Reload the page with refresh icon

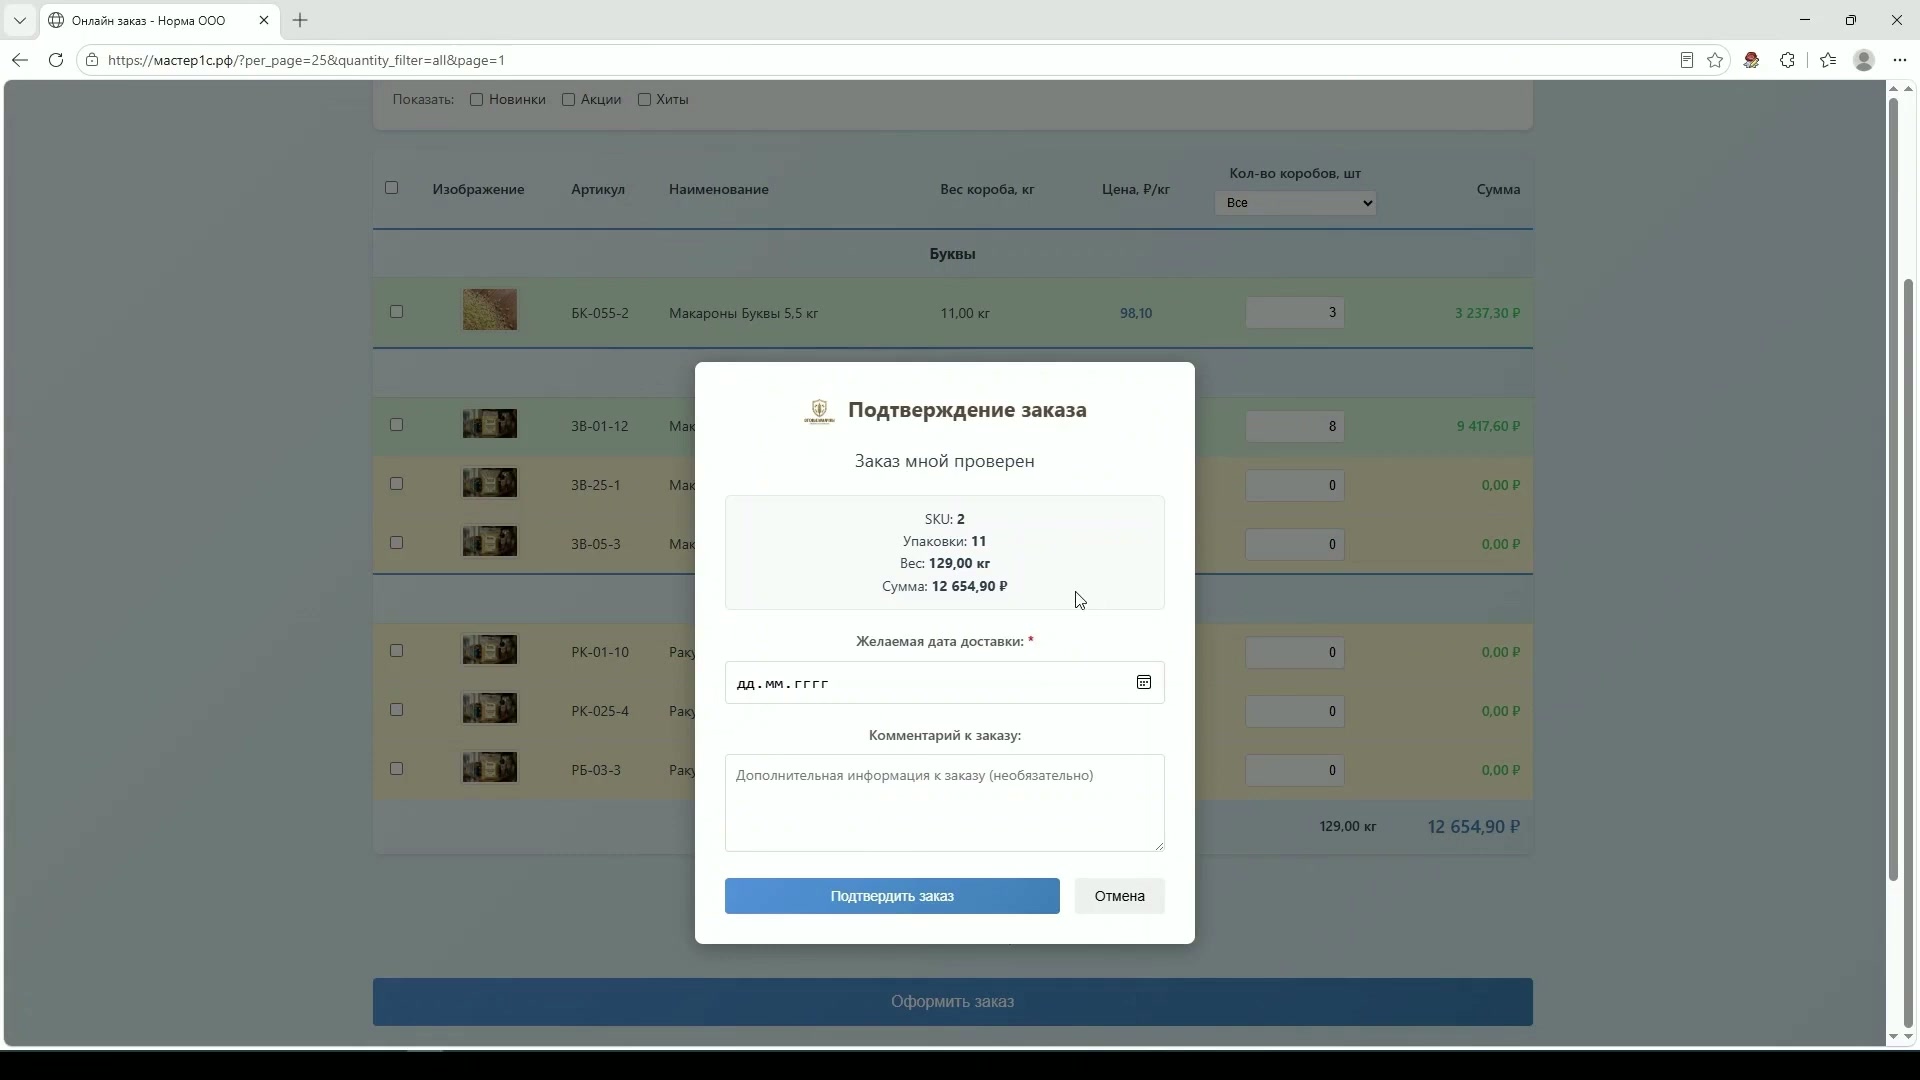pyautogui.click(x=56, y=60)
